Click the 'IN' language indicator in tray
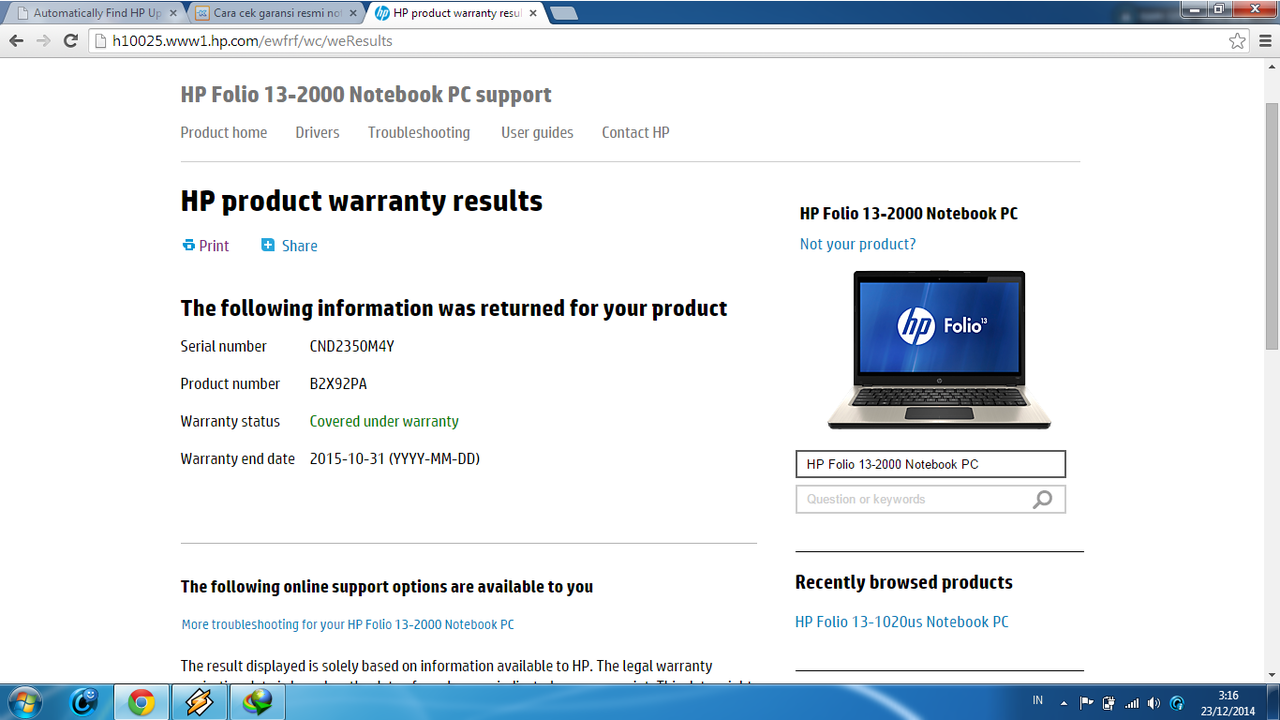 1037,701
